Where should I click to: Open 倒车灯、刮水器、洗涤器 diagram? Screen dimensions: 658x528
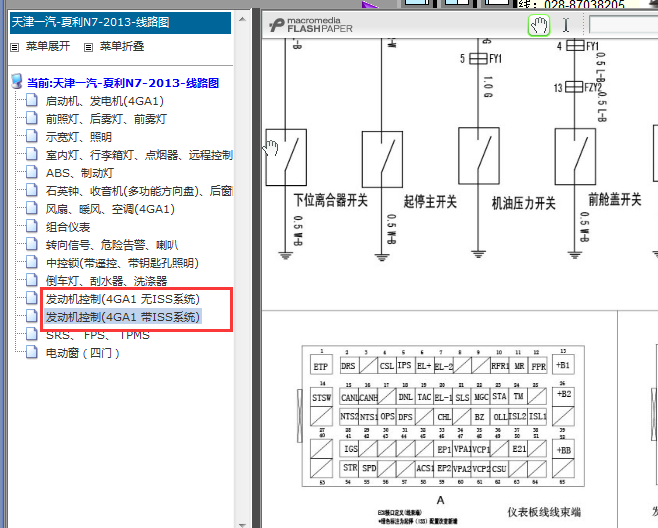click(x=106, y=281)
